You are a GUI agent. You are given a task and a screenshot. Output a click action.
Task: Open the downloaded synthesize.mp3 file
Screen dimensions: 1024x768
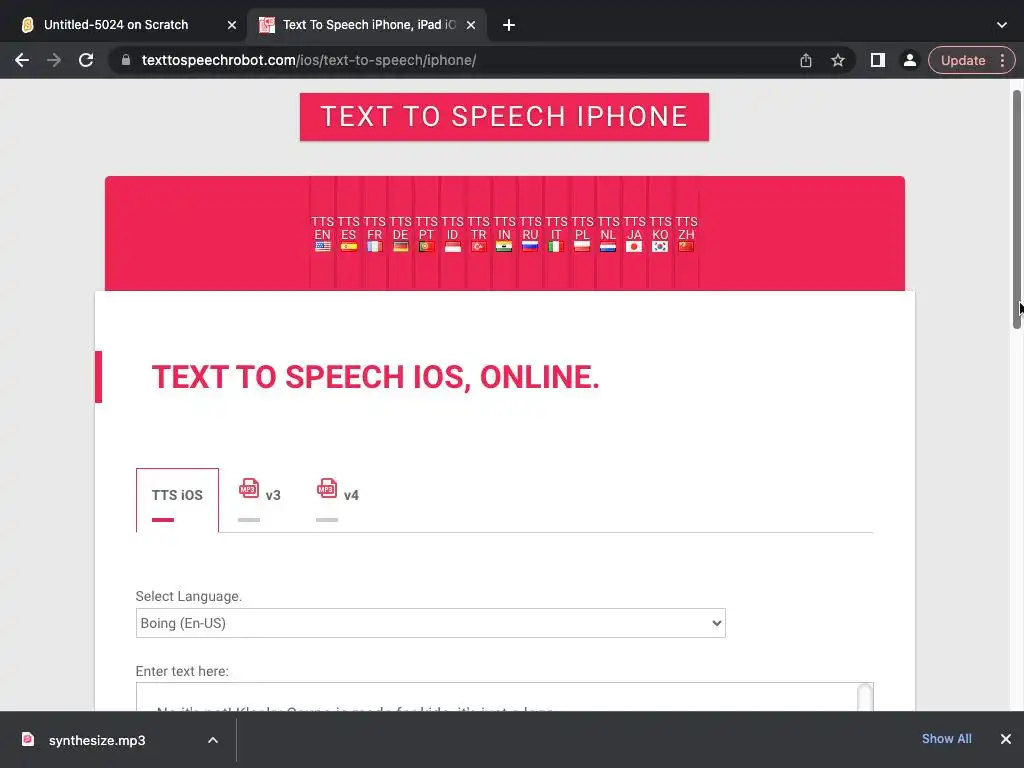(98, 740)
